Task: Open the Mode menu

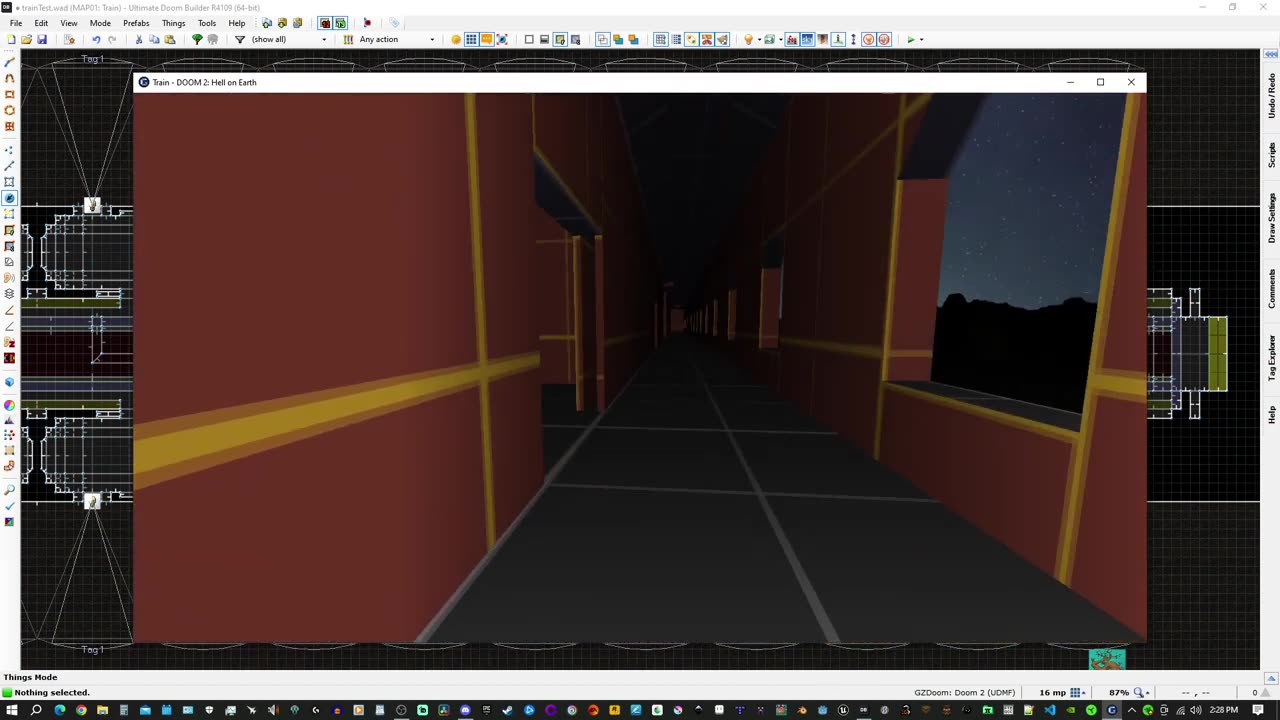Action: [x=100, y=23]
